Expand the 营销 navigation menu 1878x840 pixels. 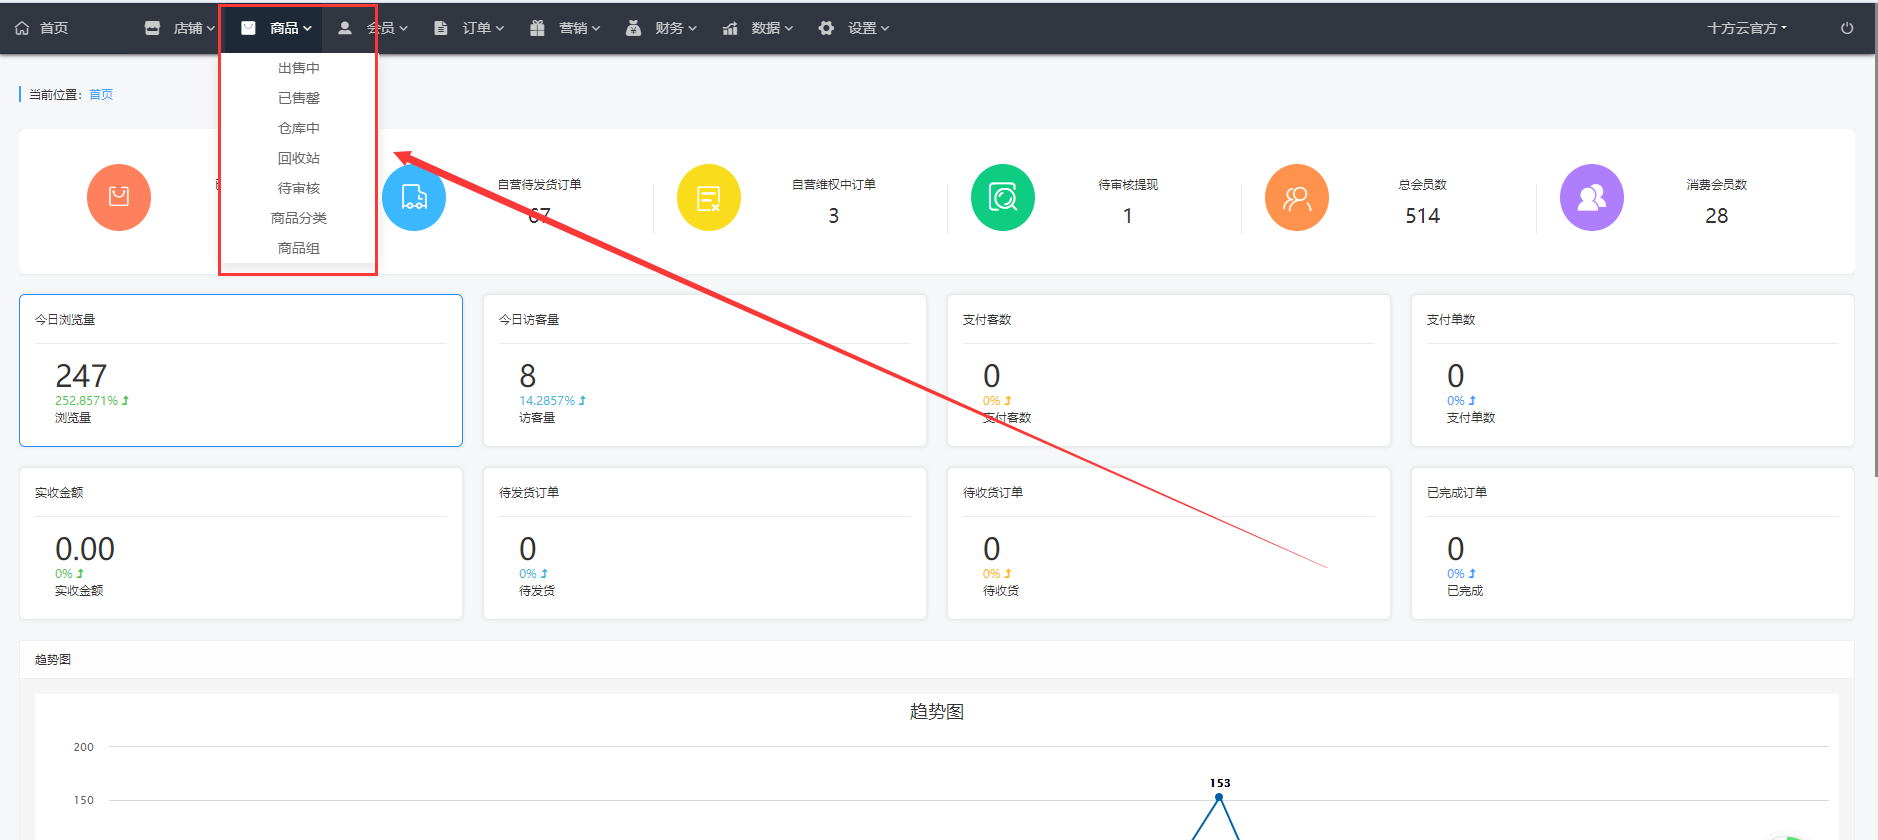[x=566, y=28]
